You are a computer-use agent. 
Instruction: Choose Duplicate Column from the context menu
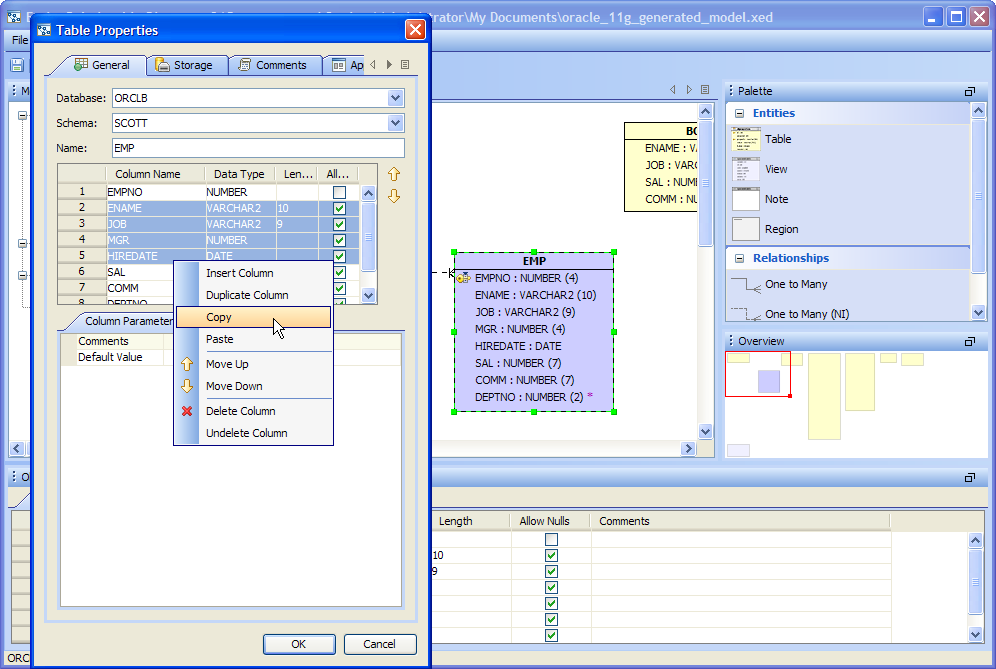coord(253,295)
